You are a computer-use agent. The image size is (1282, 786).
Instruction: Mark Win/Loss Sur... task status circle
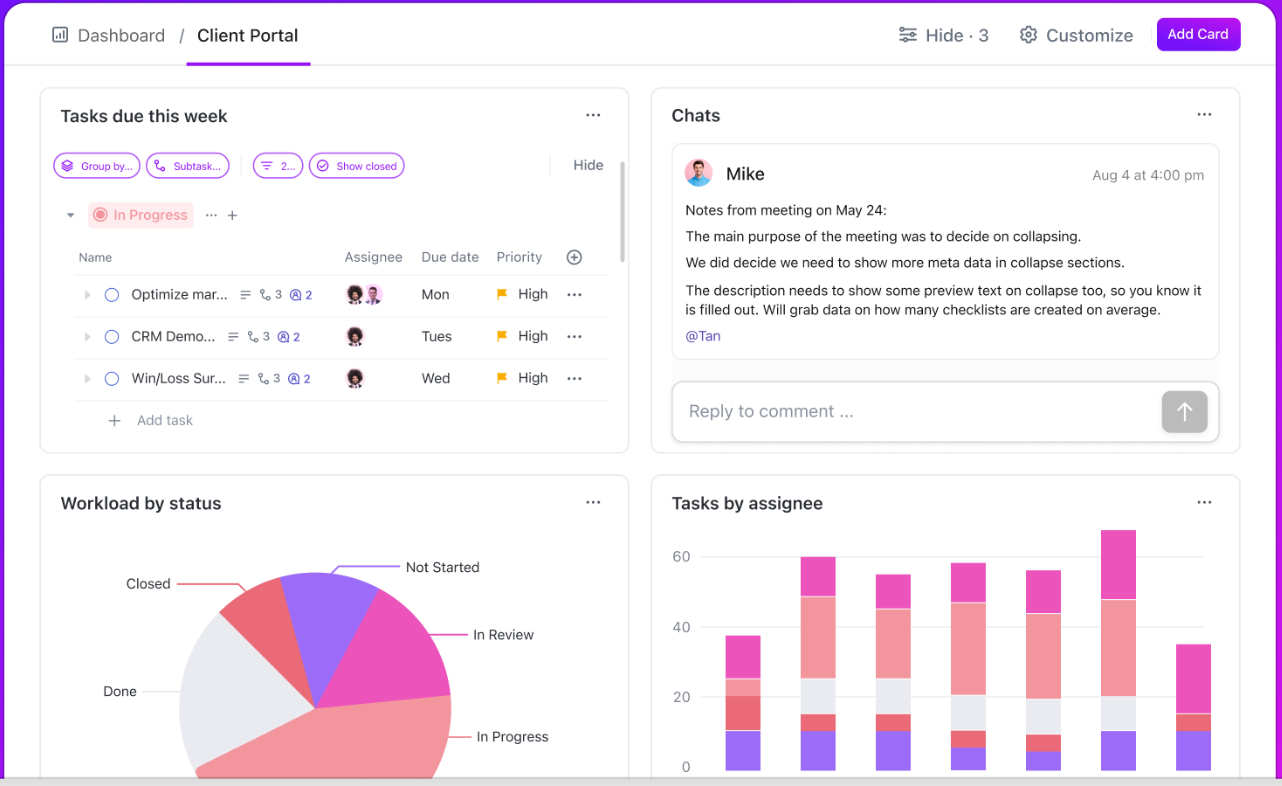(112, 379)
